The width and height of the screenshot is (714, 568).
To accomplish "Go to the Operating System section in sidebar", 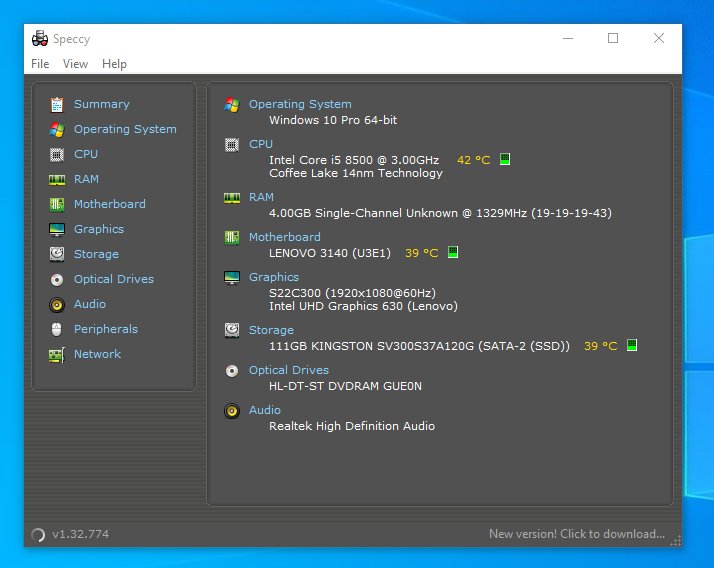I will pyautogui.click(x=125, y=129).
